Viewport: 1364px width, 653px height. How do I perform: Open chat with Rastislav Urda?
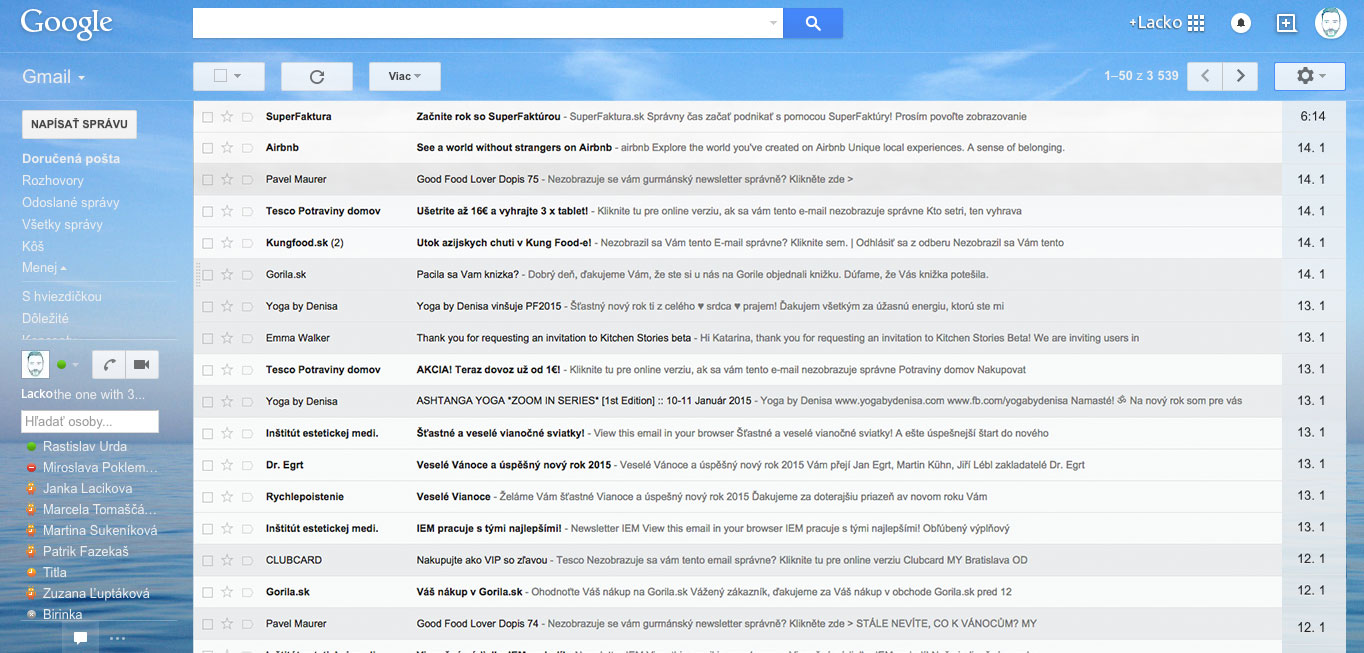click(x=85, y=447)
